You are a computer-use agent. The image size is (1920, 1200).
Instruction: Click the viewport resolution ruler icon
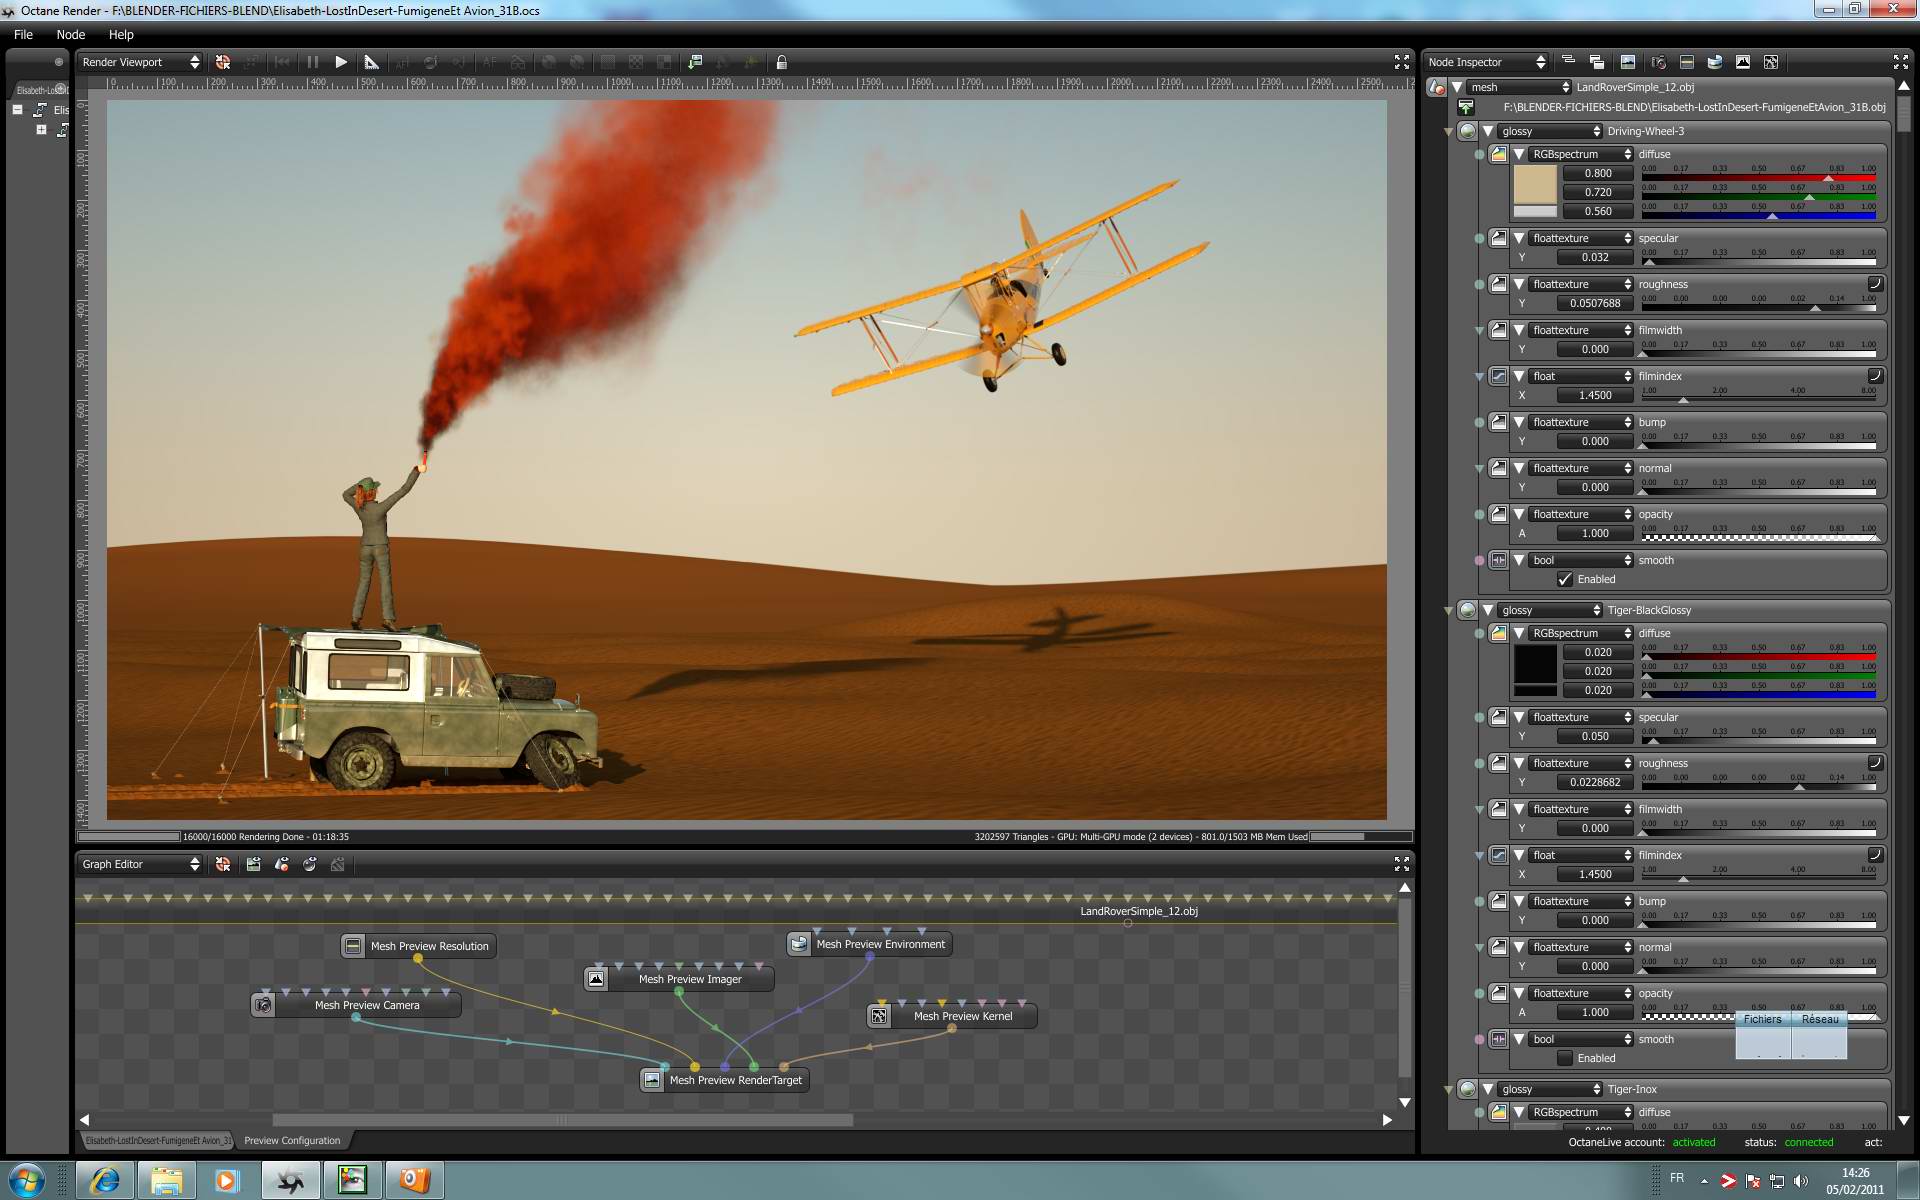coord(371,62)
